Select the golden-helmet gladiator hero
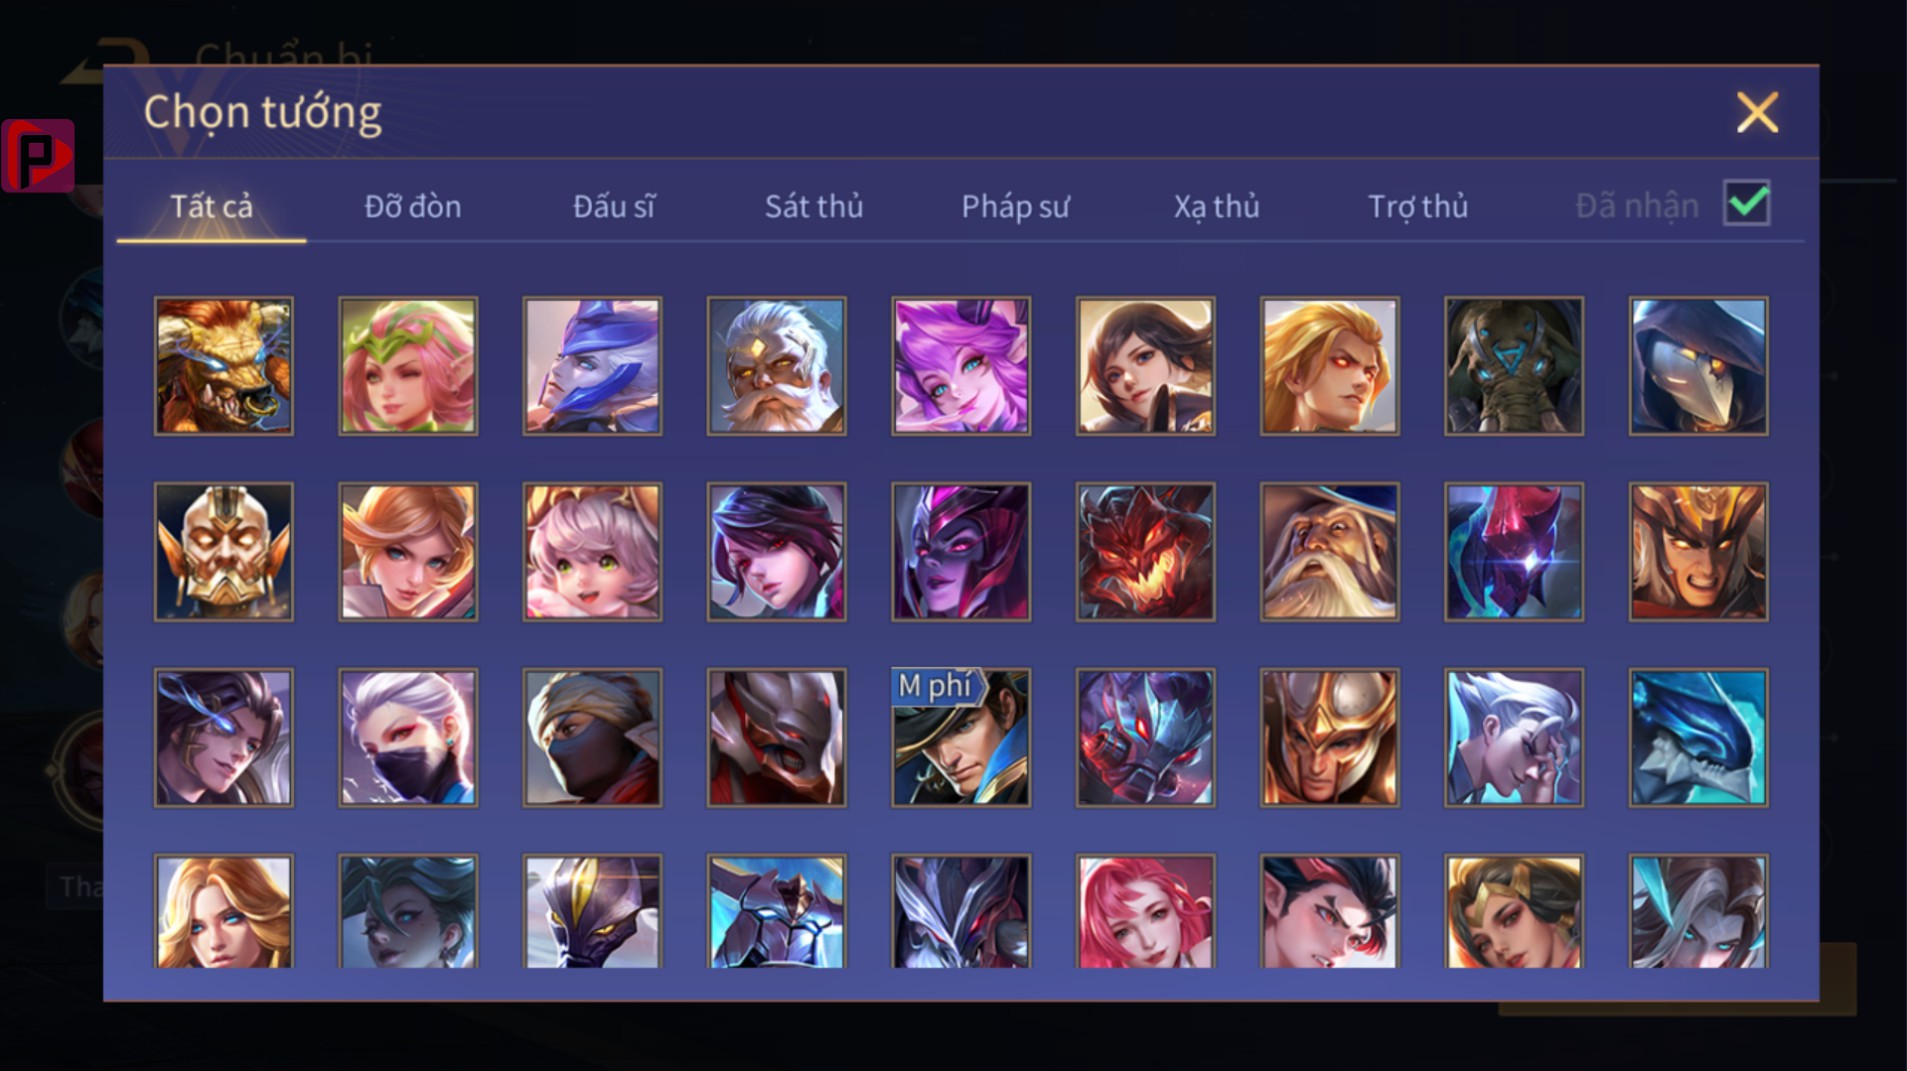 1329,738
